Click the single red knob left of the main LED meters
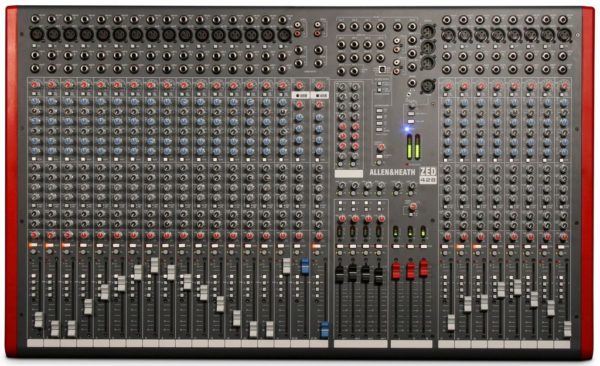This screenshot has width=600, height=366. pos(380,147)
